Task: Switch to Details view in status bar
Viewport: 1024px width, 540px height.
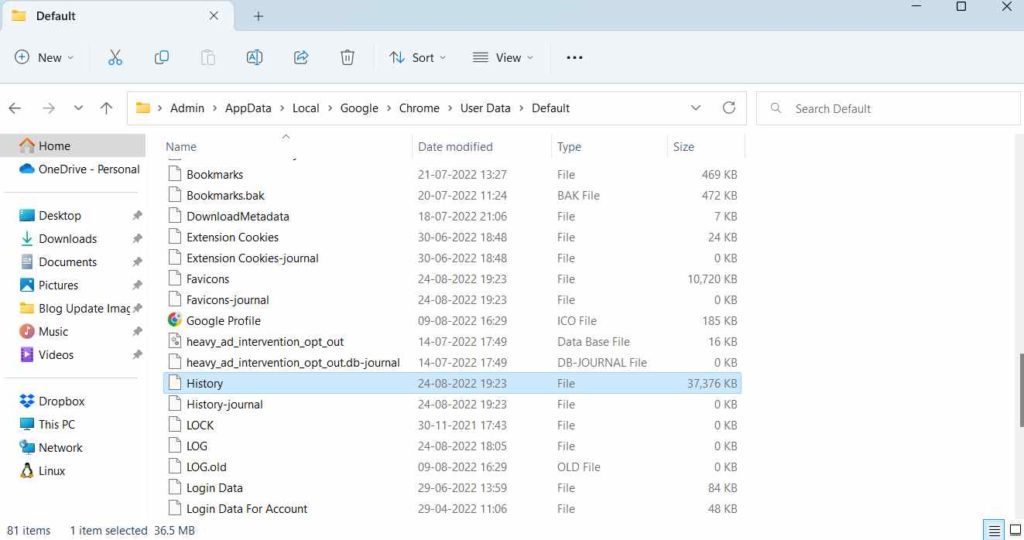Action: 993,530
